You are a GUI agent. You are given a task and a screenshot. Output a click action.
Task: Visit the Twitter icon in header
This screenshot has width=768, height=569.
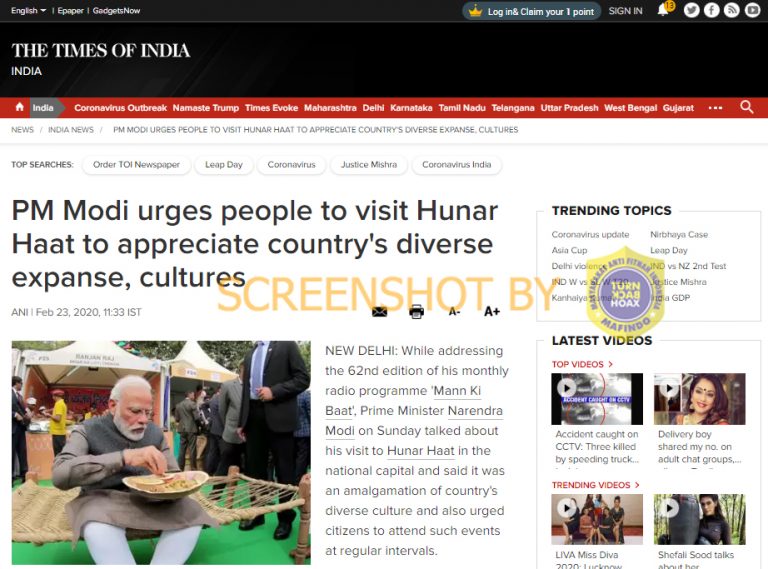pos(691,10)
